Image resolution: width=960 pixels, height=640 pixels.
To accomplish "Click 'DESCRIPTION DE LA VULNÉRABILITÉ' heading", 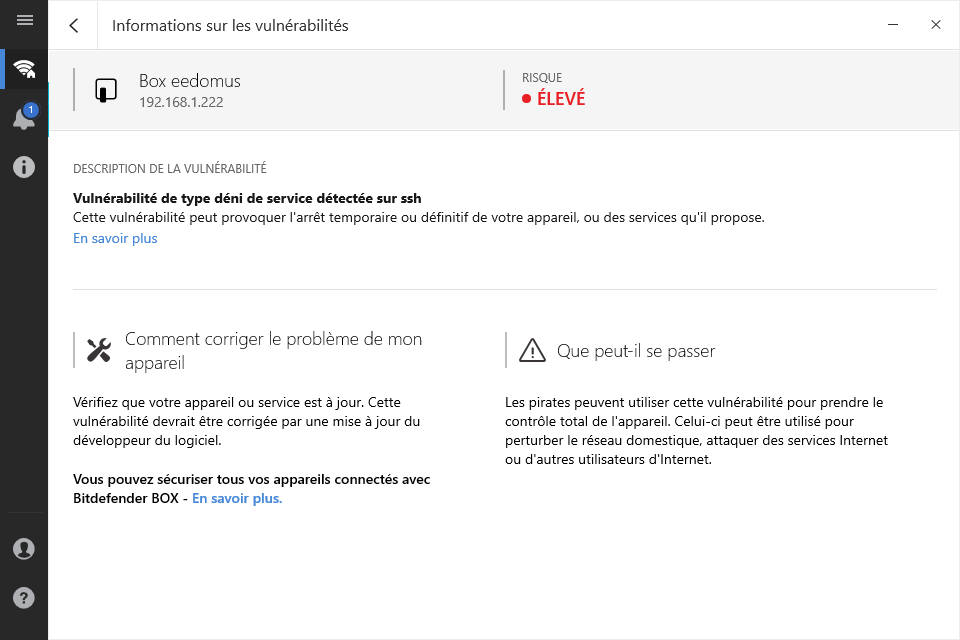I will tap(170, 168).
